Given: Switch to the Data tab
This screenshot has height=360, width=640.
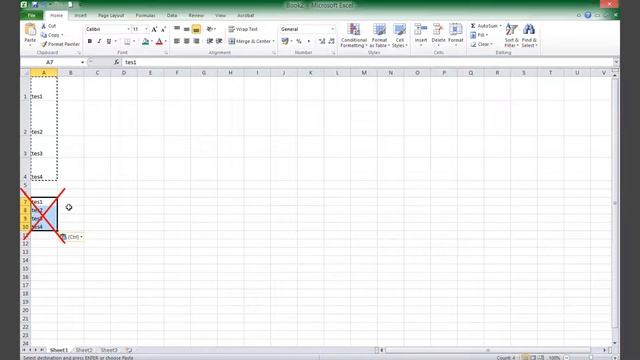Looking at the screenshot, I should point(172,16).
